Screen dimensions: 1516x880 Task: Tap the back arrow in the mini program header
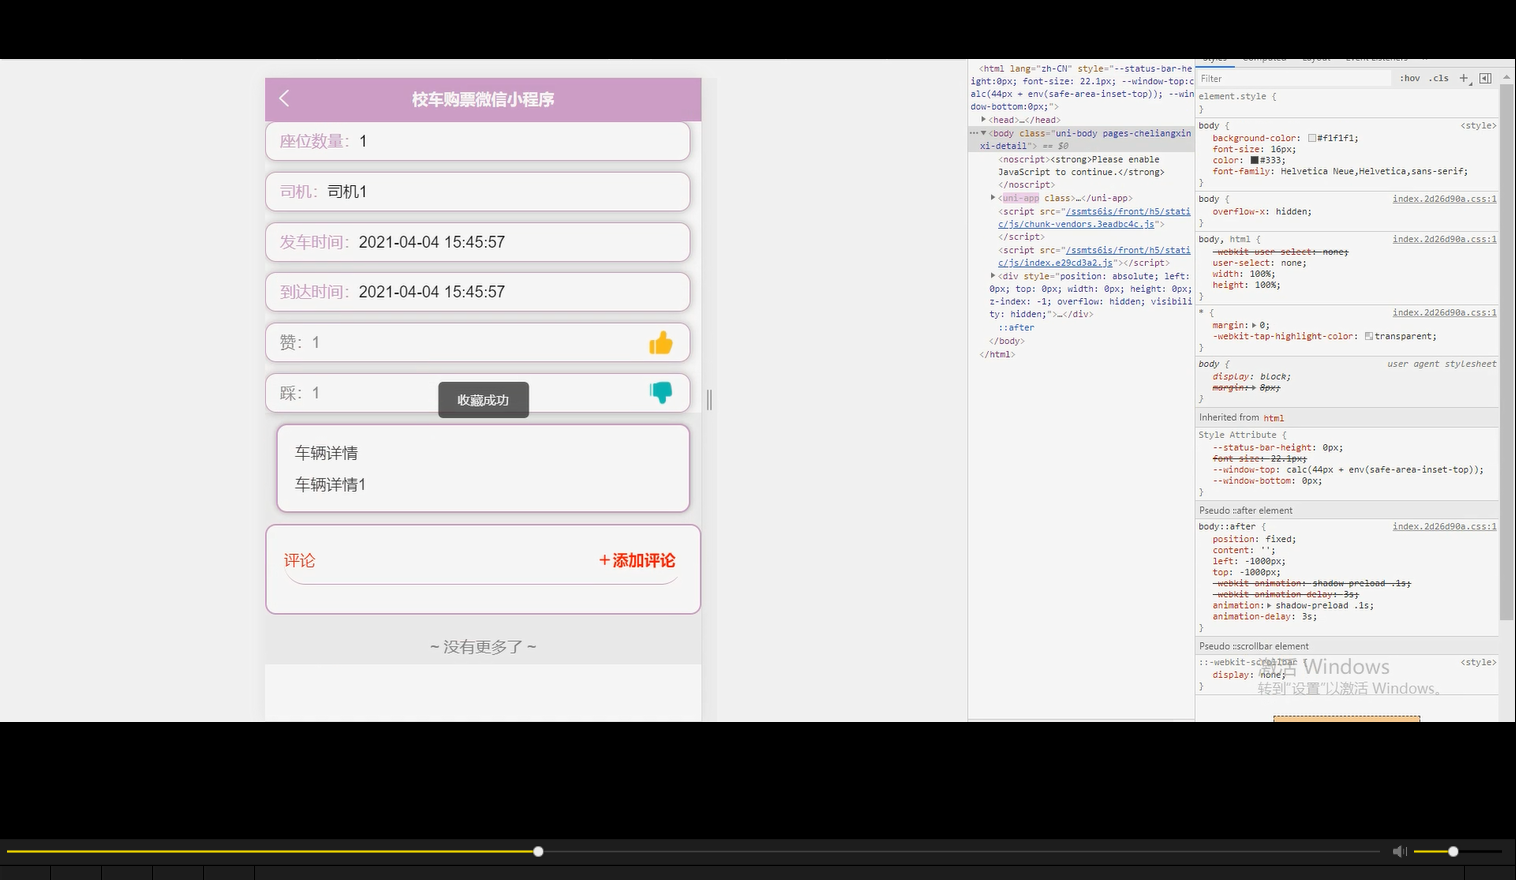pos(284,98)
